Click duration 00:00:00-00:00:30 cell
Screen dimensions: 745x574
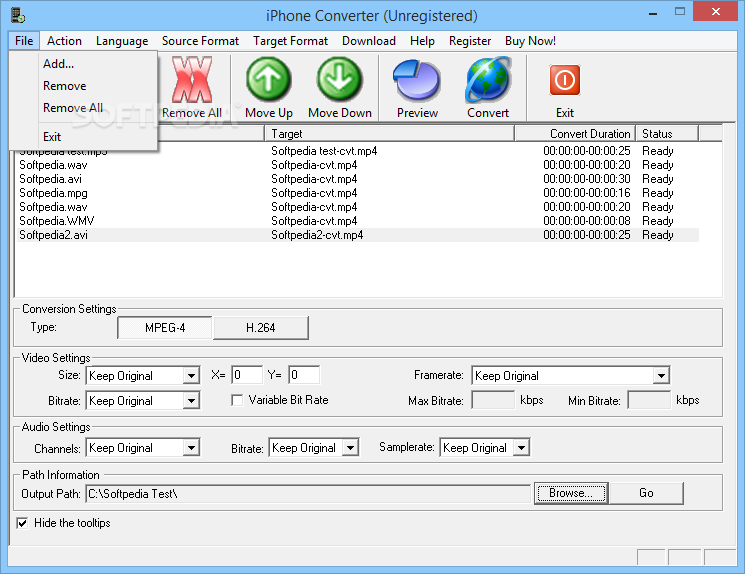(587, 179)
